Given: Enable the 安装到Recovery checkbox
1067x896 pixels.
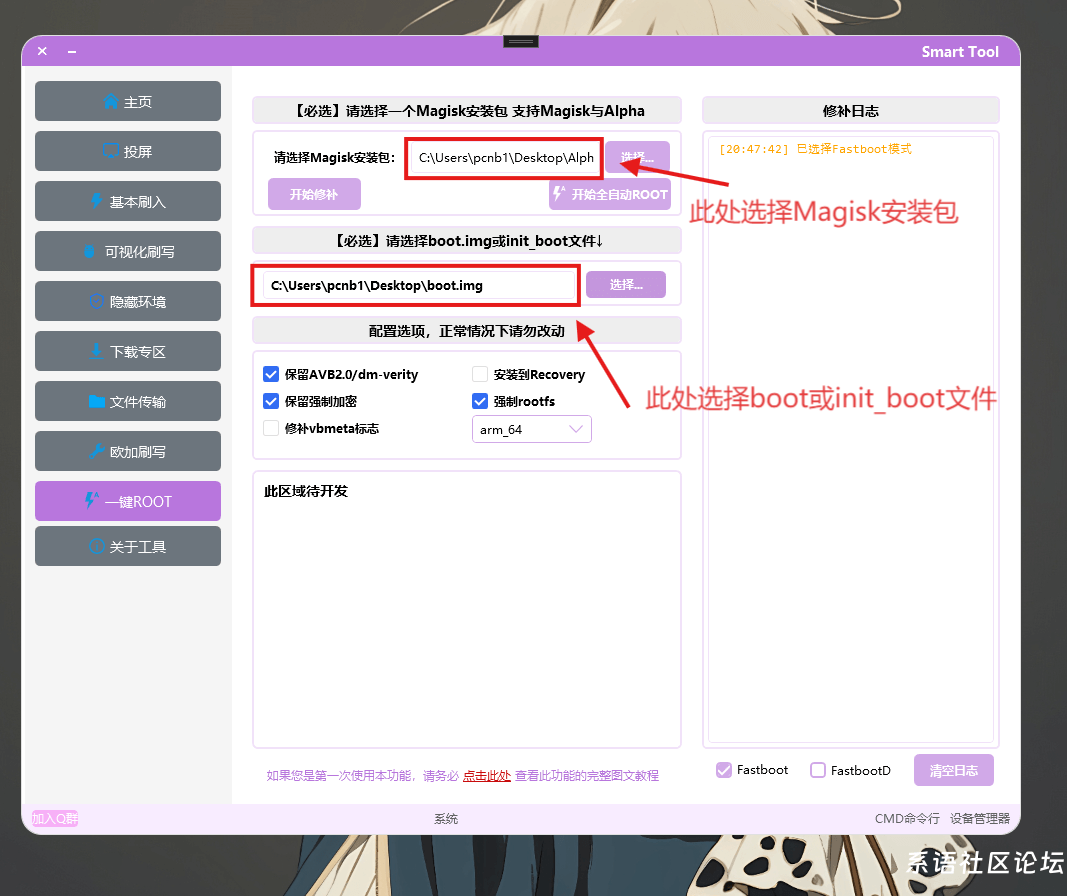Looking at the screenshot, I should pos(480,374).
